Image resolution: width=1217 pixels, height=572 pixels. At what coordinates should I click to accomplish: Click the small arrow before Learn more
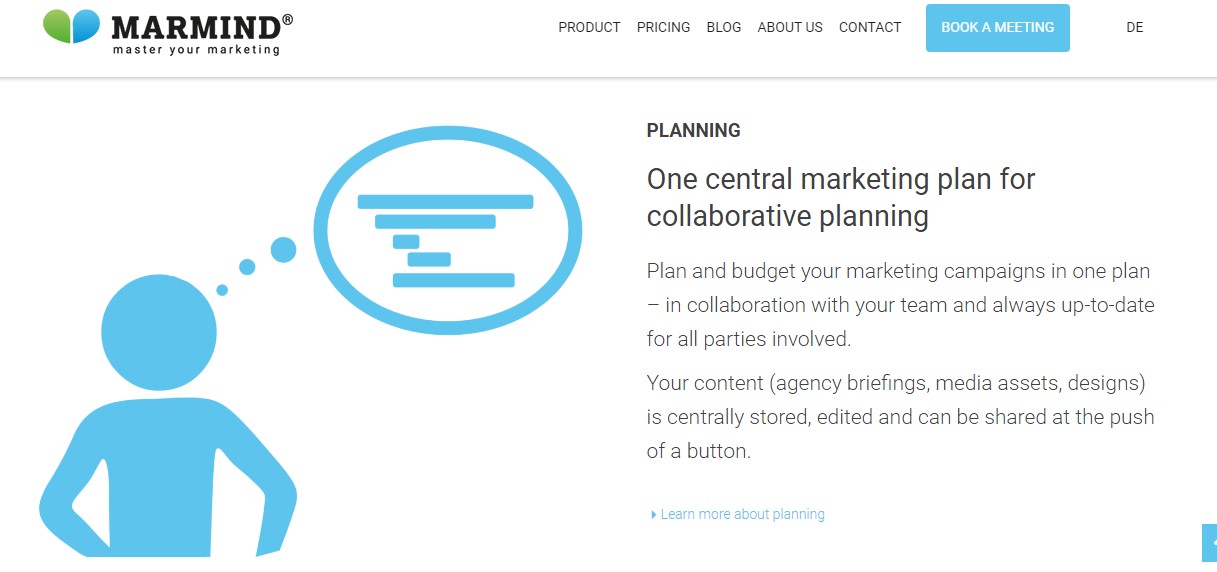click(653, 514)
